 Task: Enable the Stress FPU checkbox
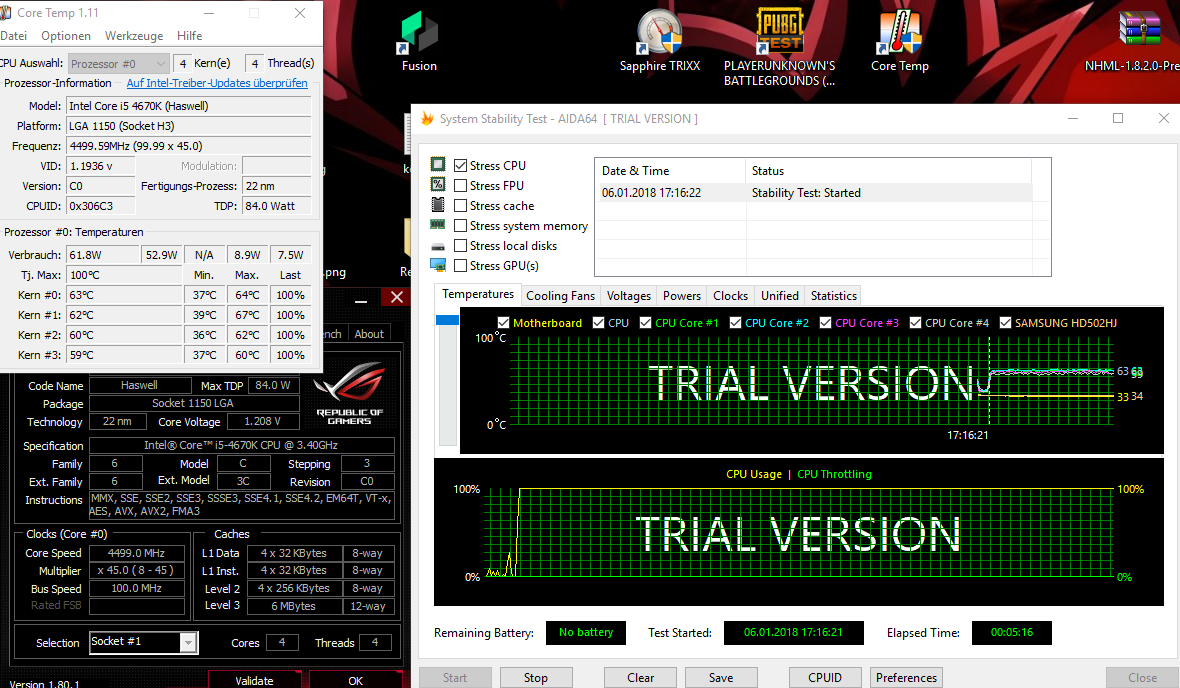click(461, 185)
